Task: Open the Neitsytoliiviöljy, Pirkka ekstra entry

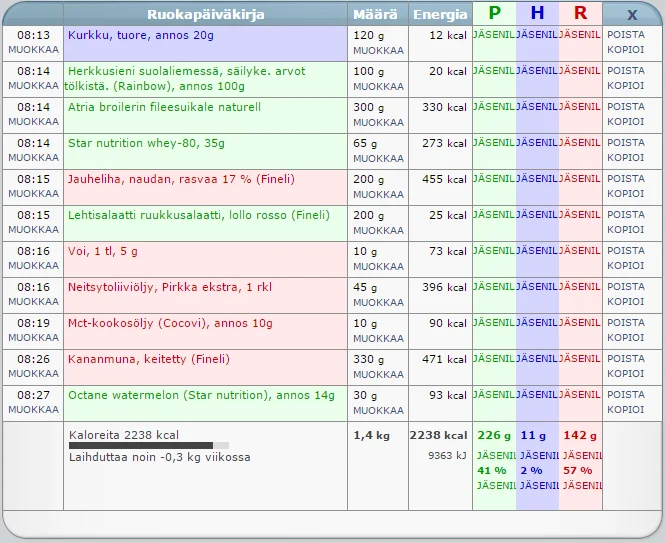Action: tap(170, 287)
